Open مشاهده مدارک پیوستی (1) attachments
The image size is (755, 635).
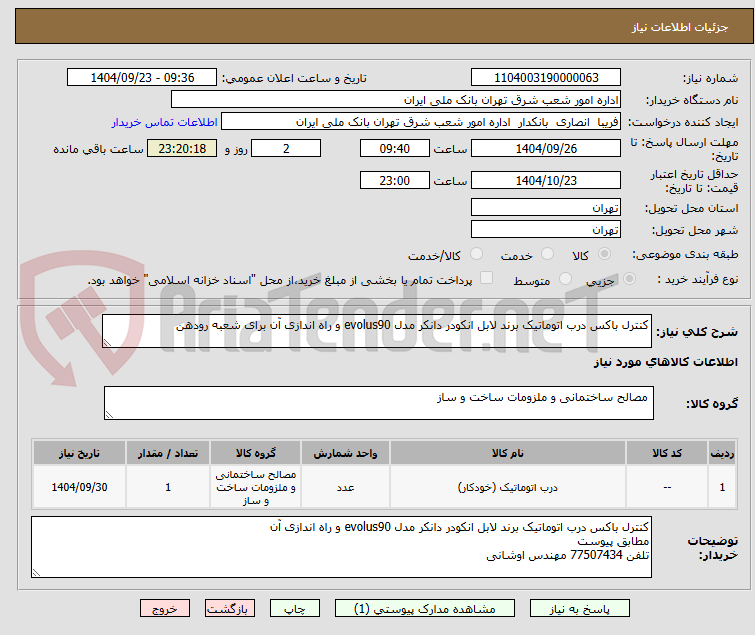[425, 609]
